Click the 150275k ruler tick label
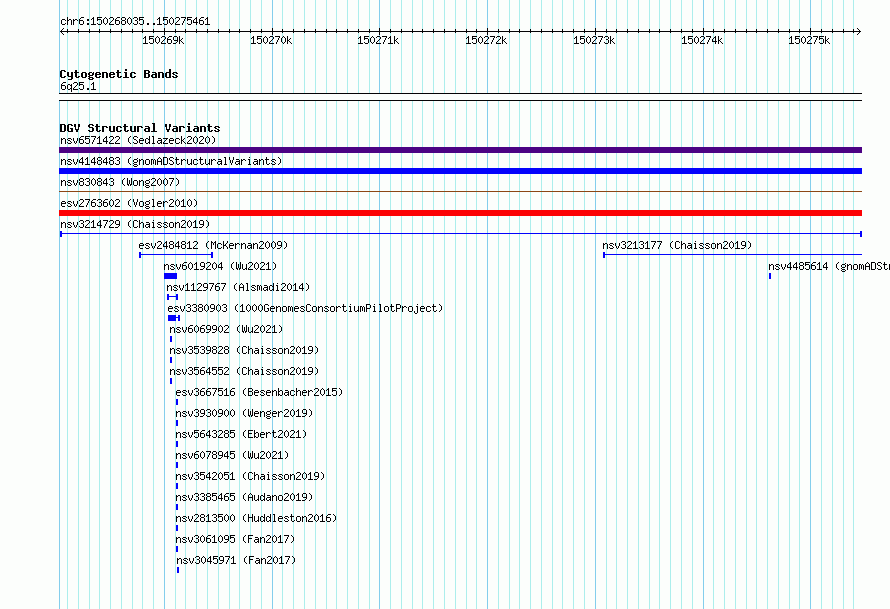This screenshot has height=609, width=890. coord(809,40)
